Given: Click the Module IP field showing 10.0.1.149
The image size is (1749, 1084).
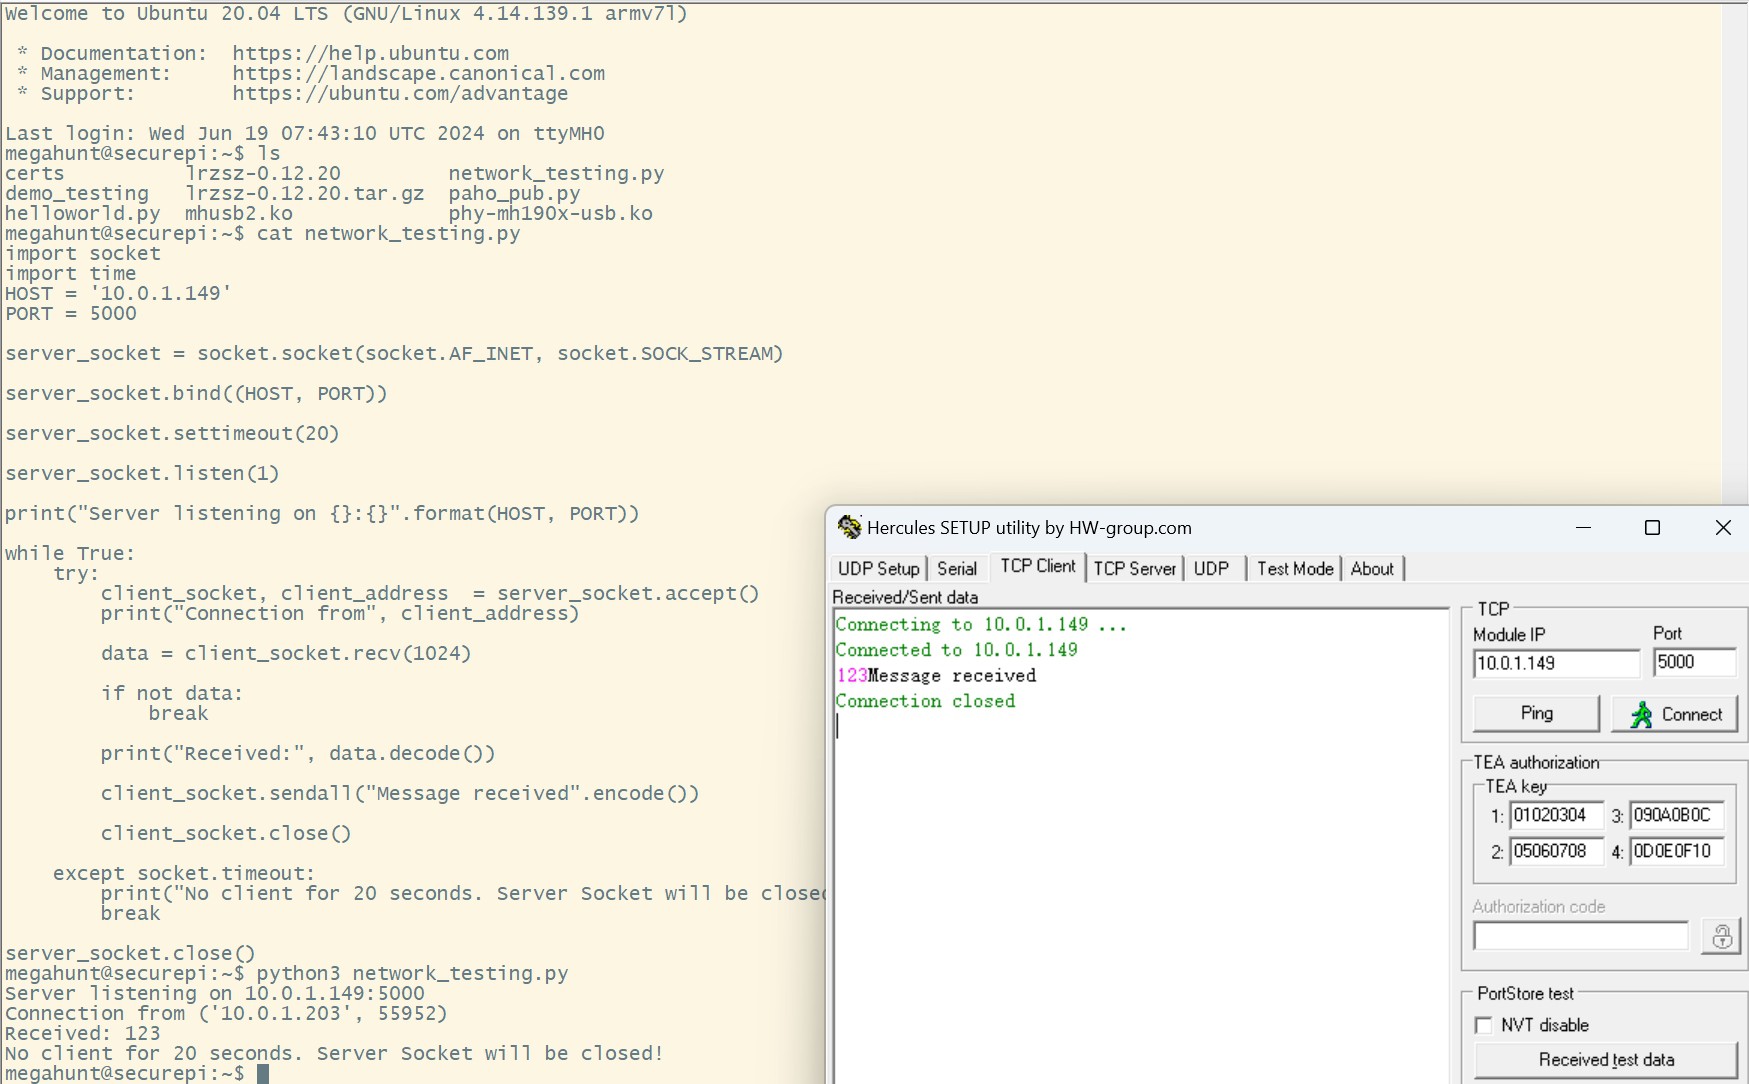Looking at the screenshot, I should coord(1555,663).
